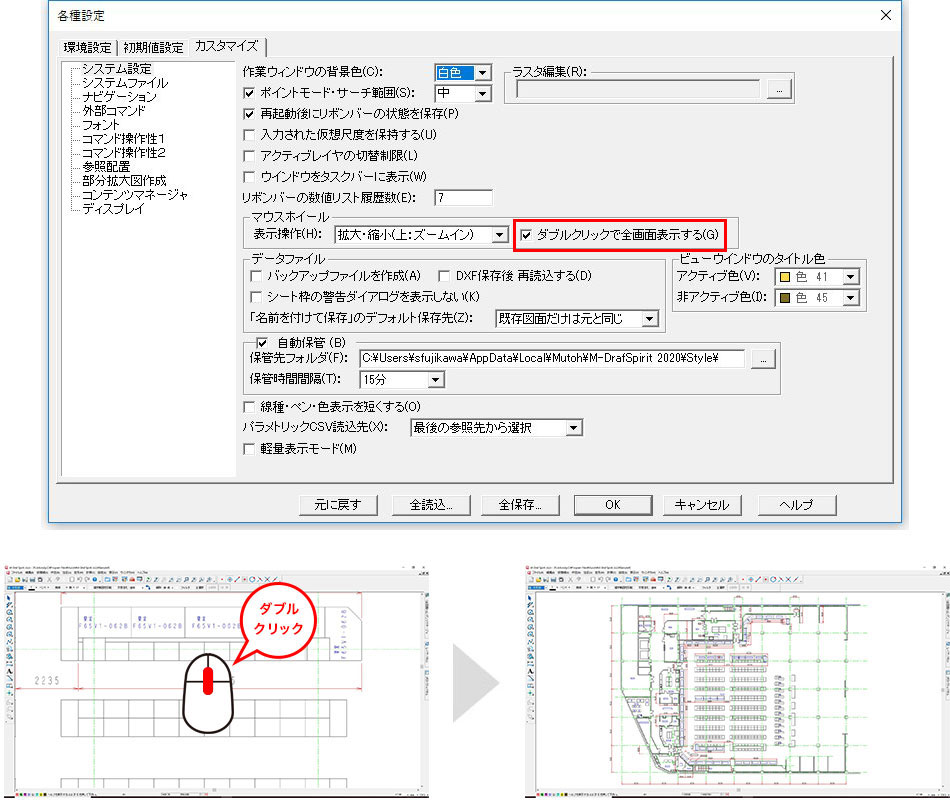Screen dimensions: 950x800
Task: Close the 各種設定 dialog window
Action: [885, 15]
